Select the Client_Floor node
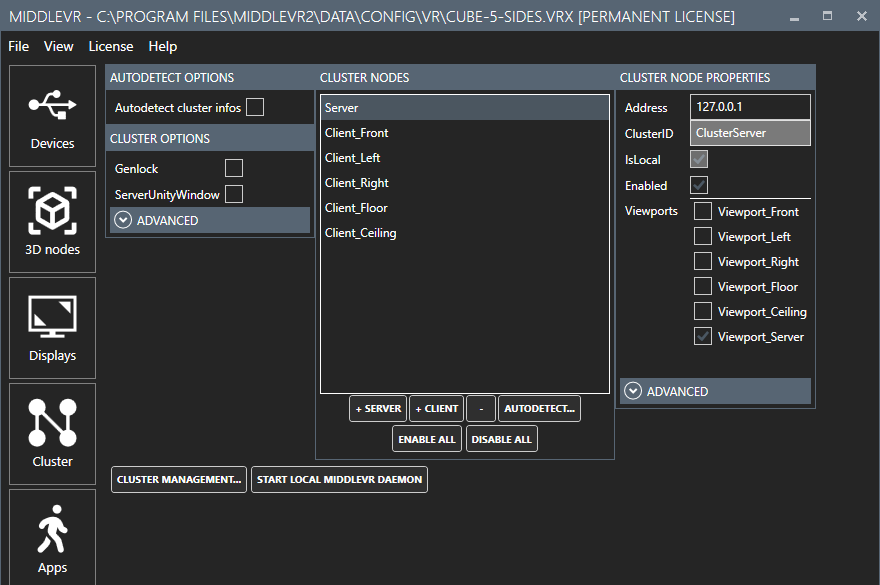880x585 pixels. pyautogui.click(x=465, y=208)
